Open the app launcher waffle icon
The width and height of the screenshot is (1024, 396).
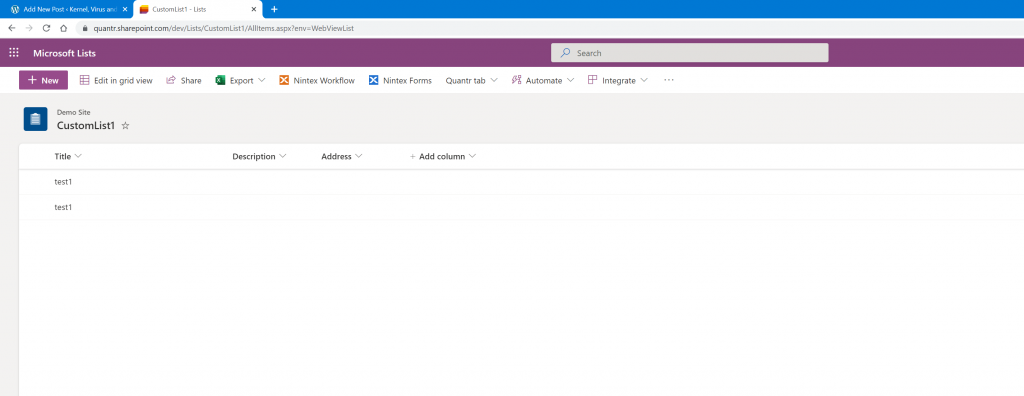[x=14, y=53]
